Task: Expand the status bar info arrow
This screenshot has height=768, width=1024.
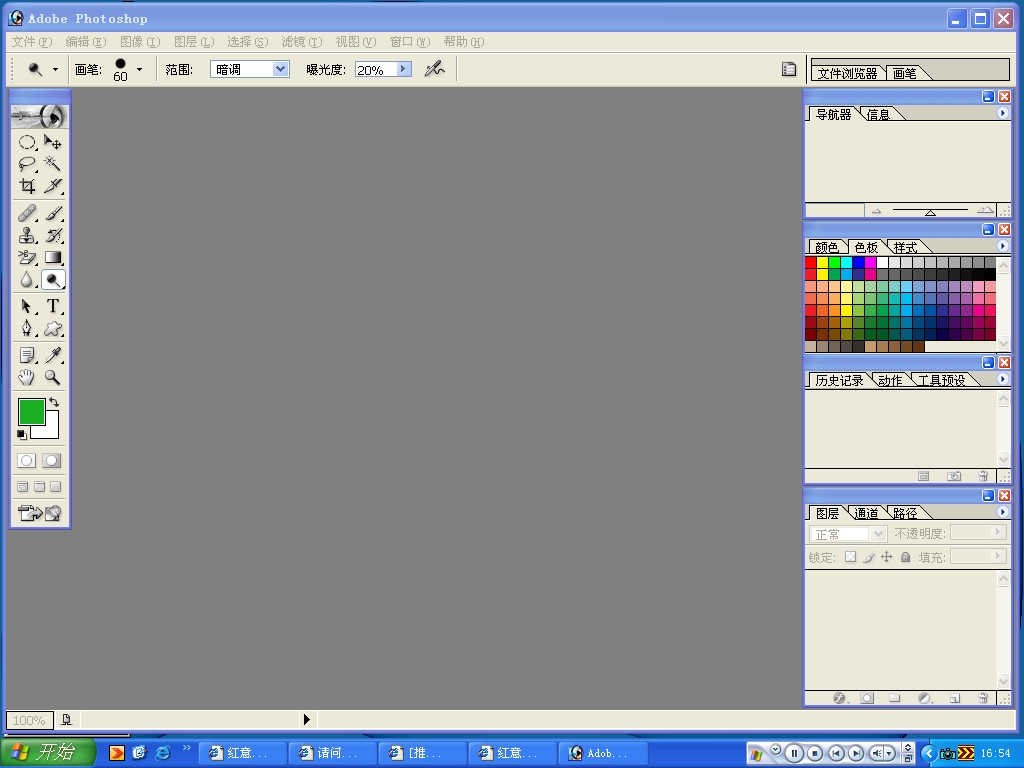Action: click(x=306, y=720)
